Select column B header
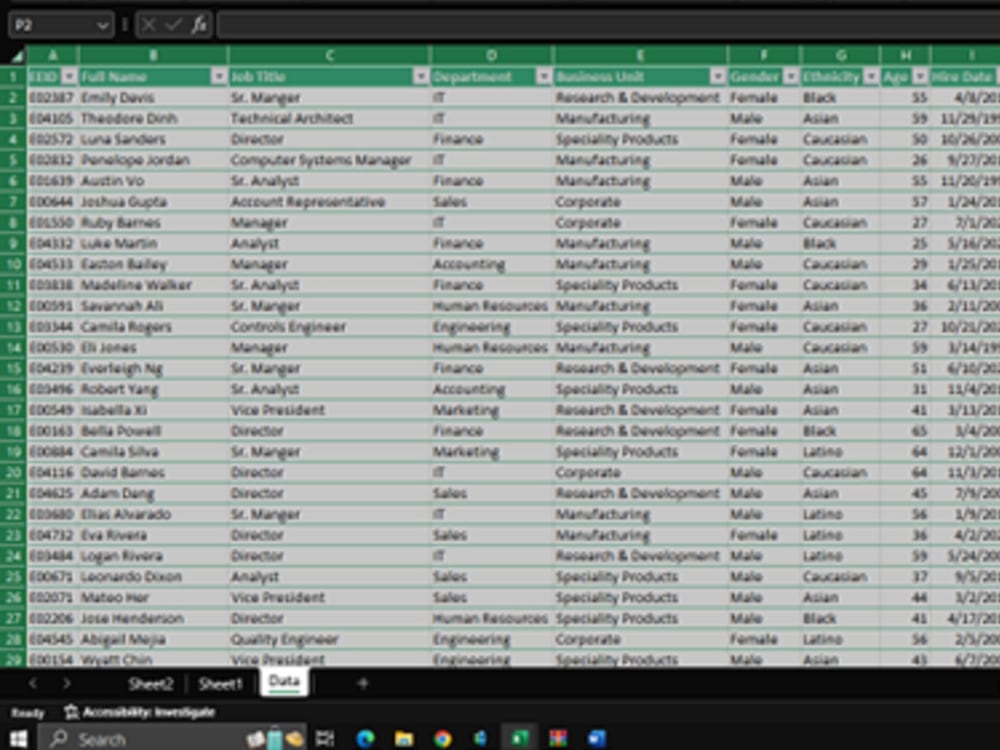1000x750 pixels. pyautogui.click(x=153, y=55)
